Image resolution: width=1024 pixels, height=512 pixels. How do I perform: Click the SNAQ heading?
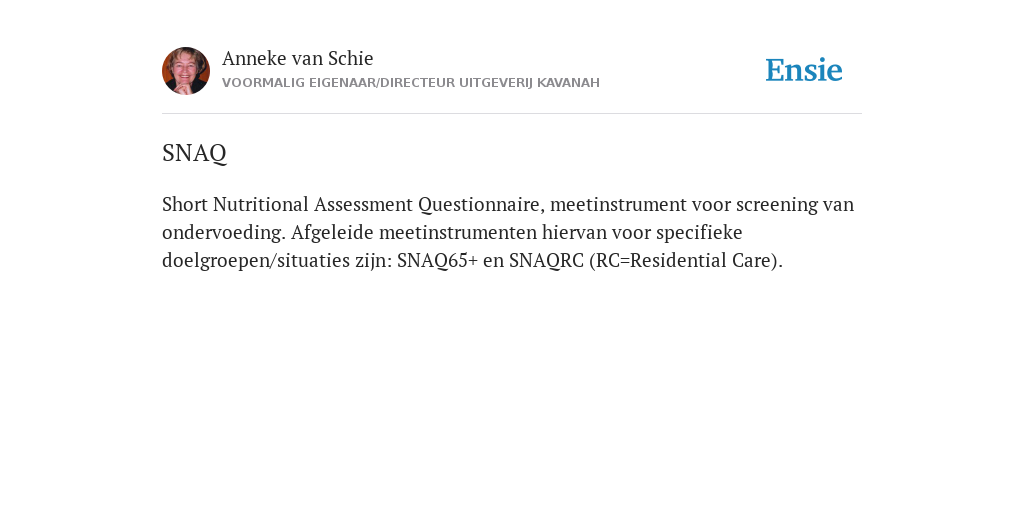(x=194, y=153)
